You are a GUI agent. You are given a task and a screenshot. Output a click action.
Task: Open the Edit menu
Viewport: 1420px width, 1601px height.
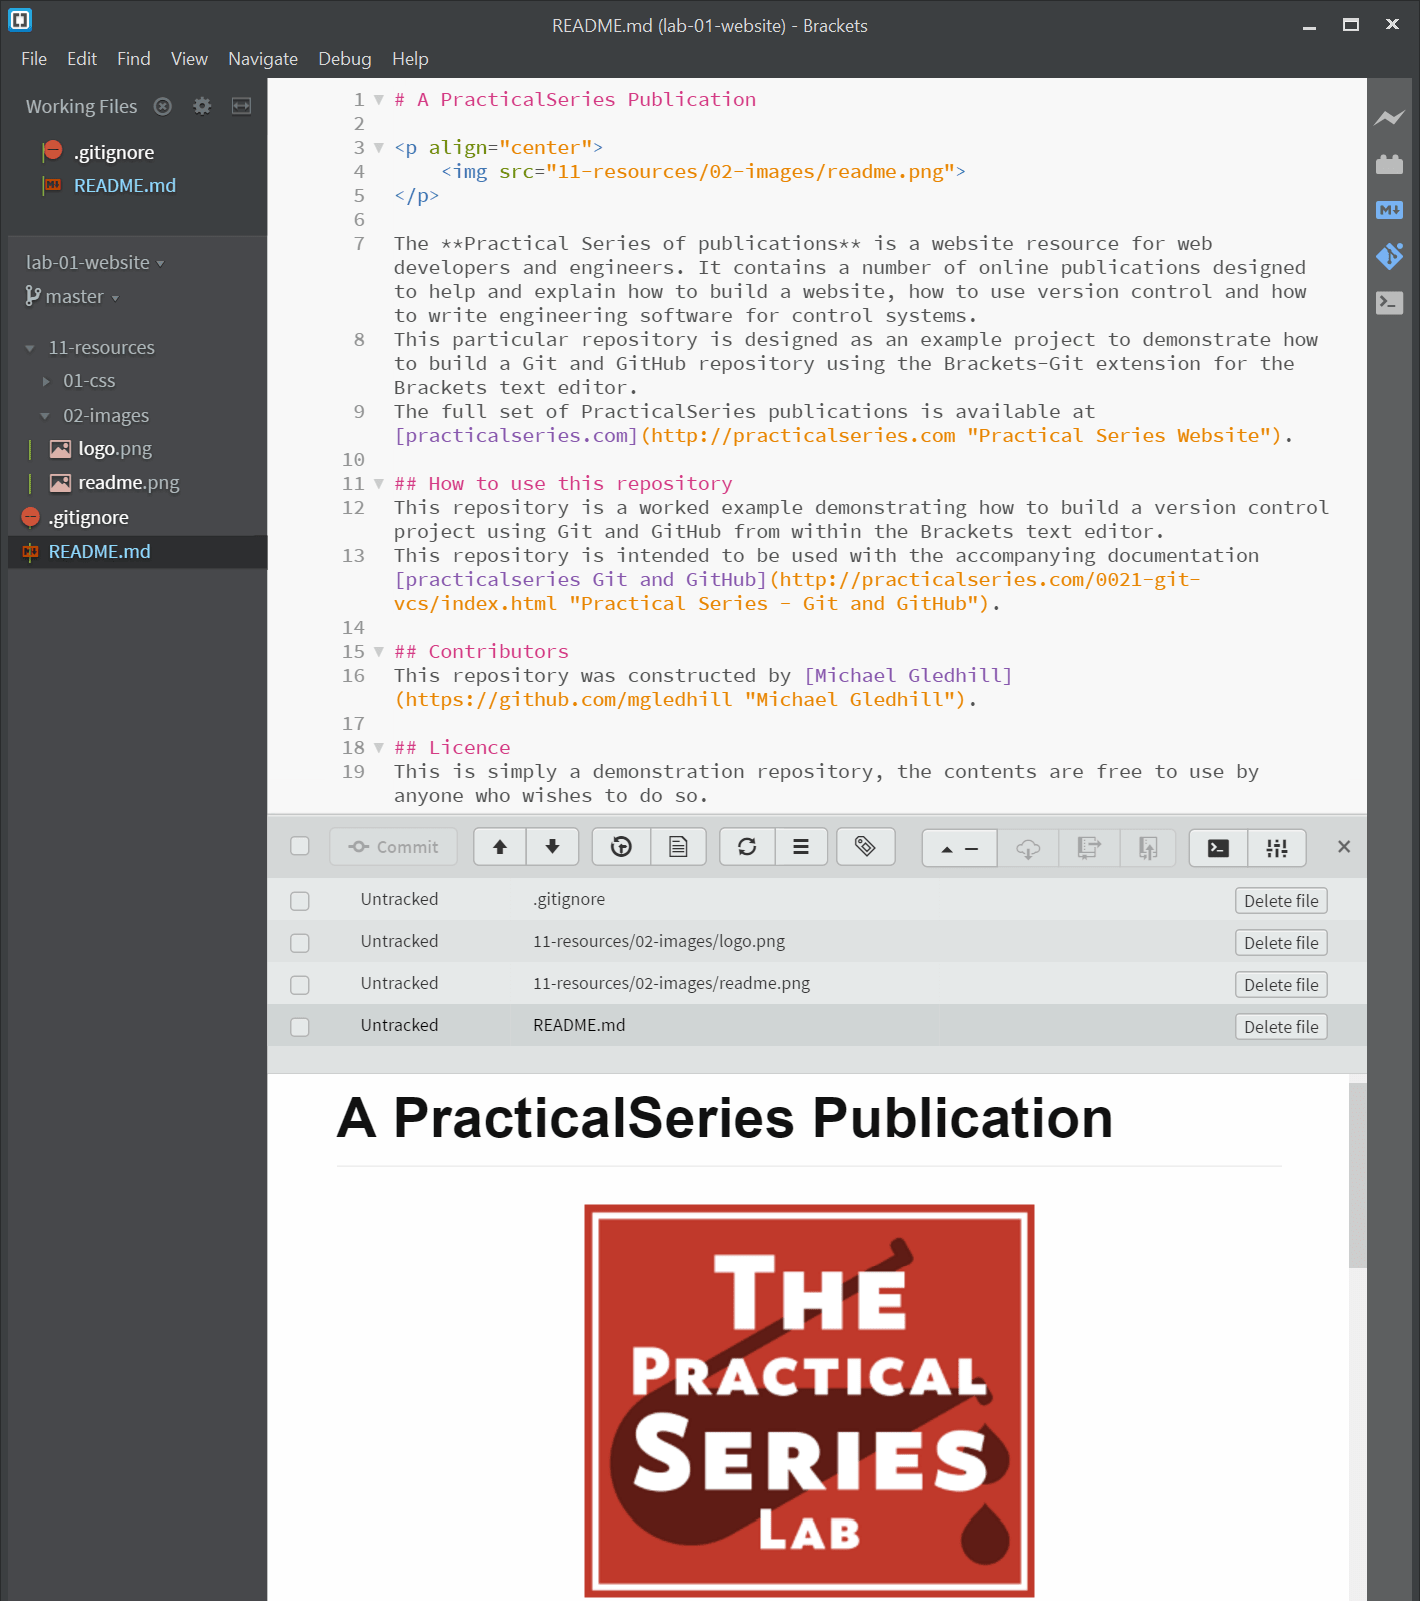[x=82, y=59]
